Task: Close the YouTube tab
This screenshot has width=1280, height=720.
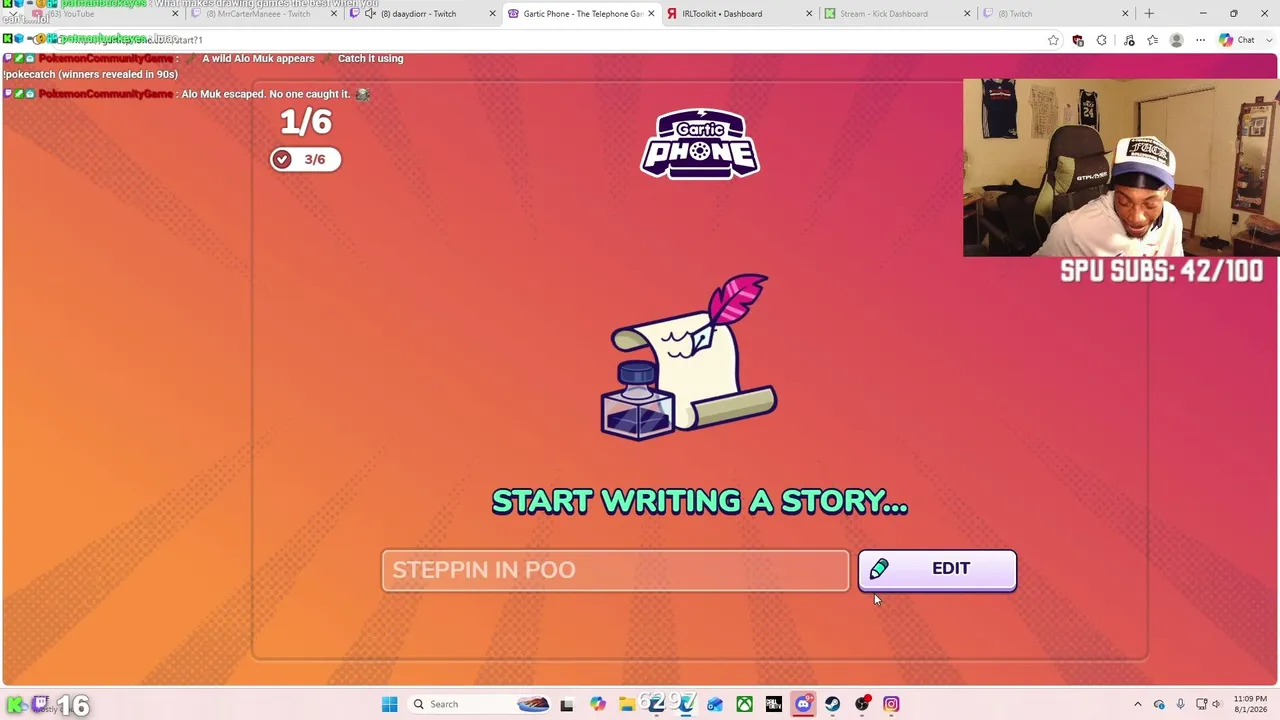Action: (175, 14)
